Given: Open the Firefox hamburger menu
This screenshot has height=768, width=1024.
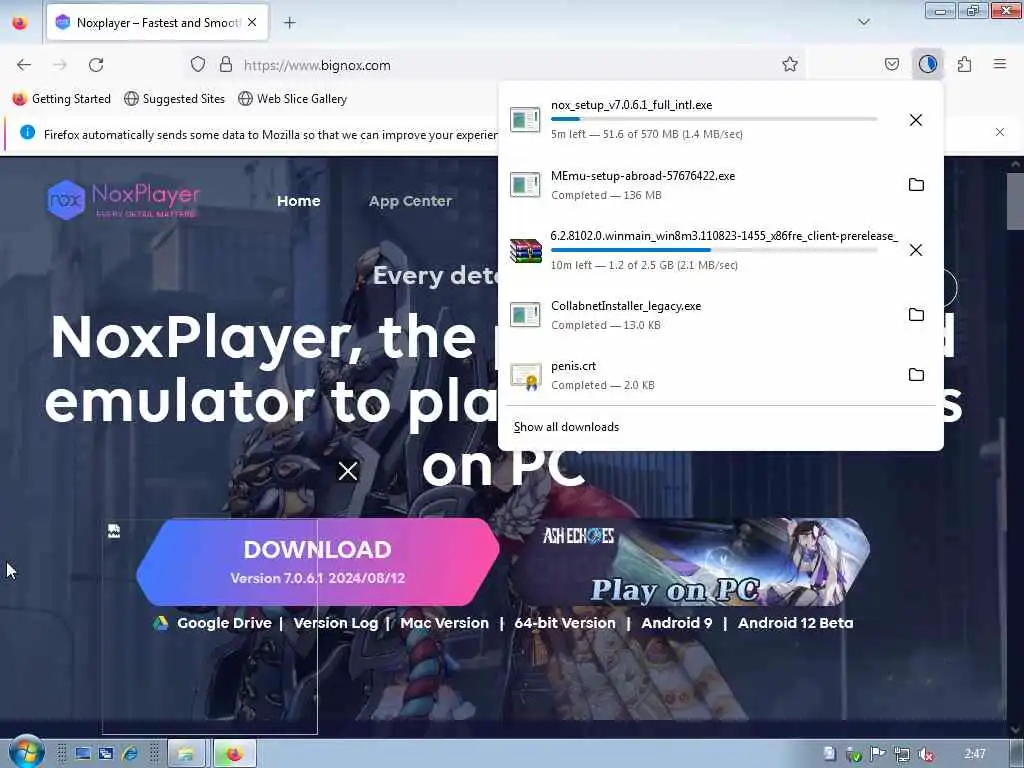Looking at the screenshot, I should (1000, 64).
